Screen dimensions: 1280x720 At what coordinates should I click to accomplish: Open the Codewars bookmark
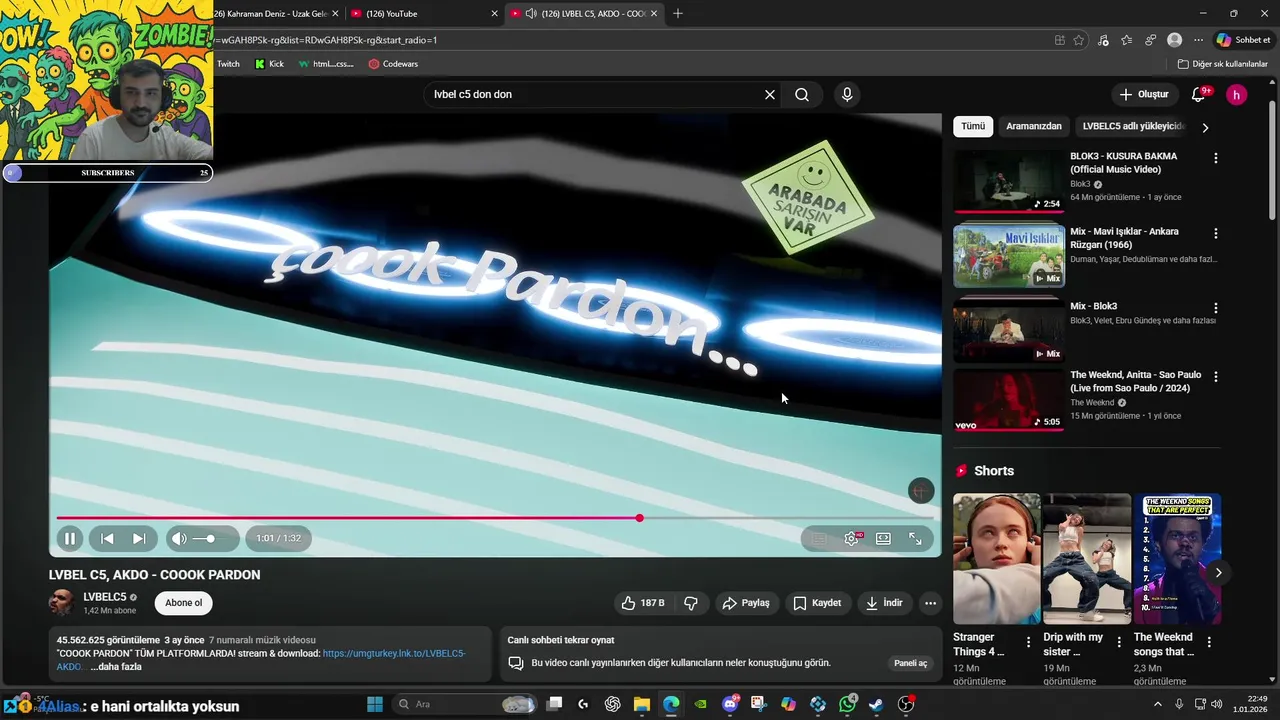click(393, 64)
